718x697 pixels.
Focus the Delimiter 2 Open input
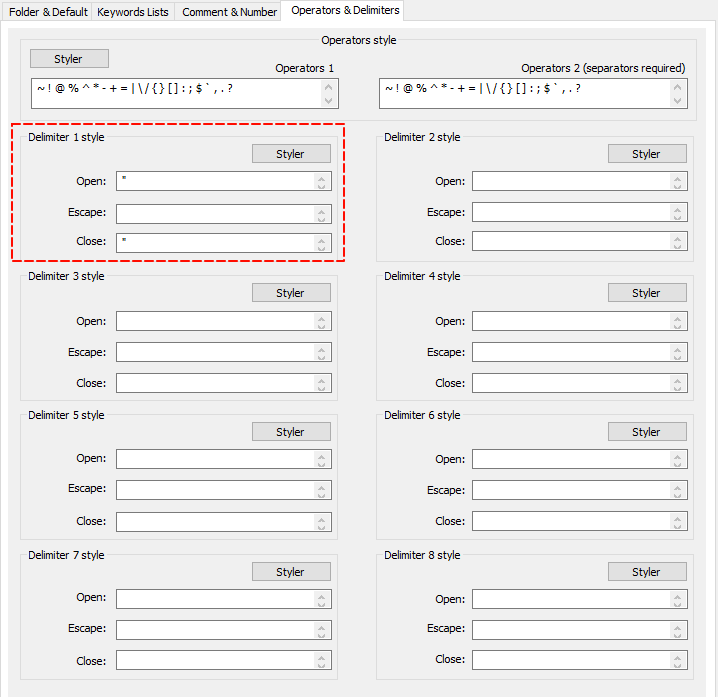click(x=571, y=181)
